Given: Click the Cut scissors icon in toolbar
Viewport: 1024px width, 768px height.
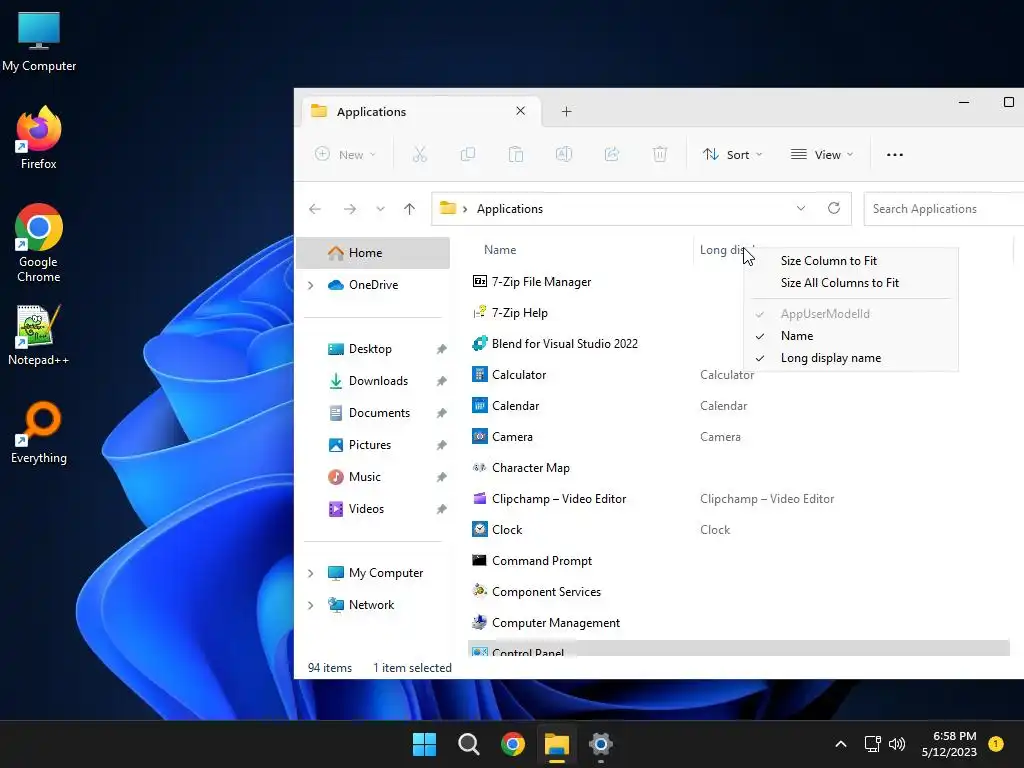Looking at the screenshot, I should coord(419,155).
